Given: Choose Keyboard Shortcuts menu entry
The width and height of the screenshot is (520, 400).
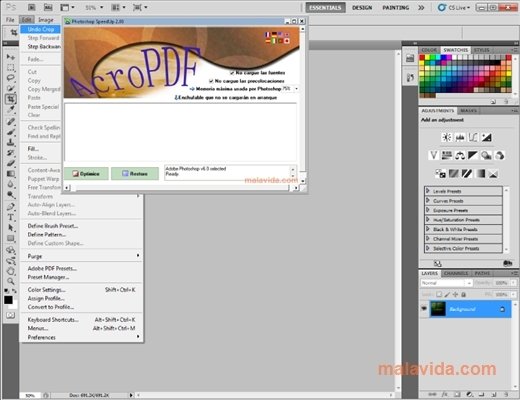Looking at the screenshot, I should click(82, 319).
